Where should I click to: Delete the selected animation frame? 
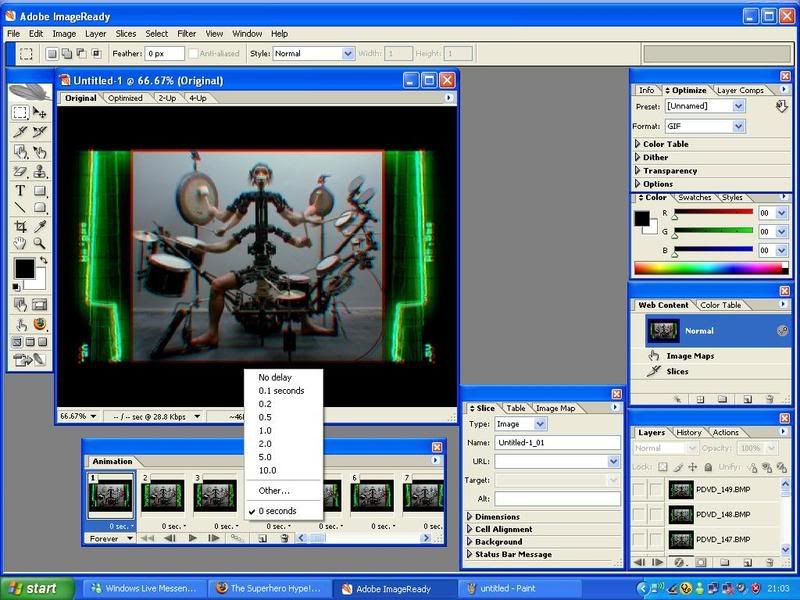click(285, 538)
